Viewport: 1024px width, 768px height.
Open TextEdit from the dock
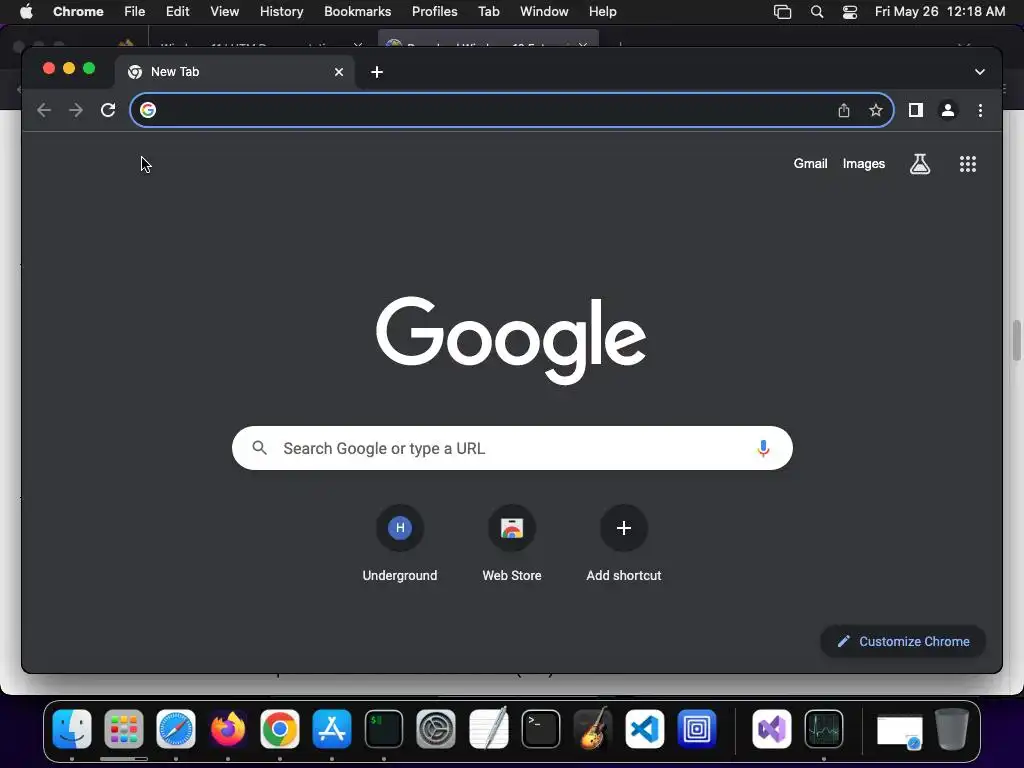(x=488, y=728)
